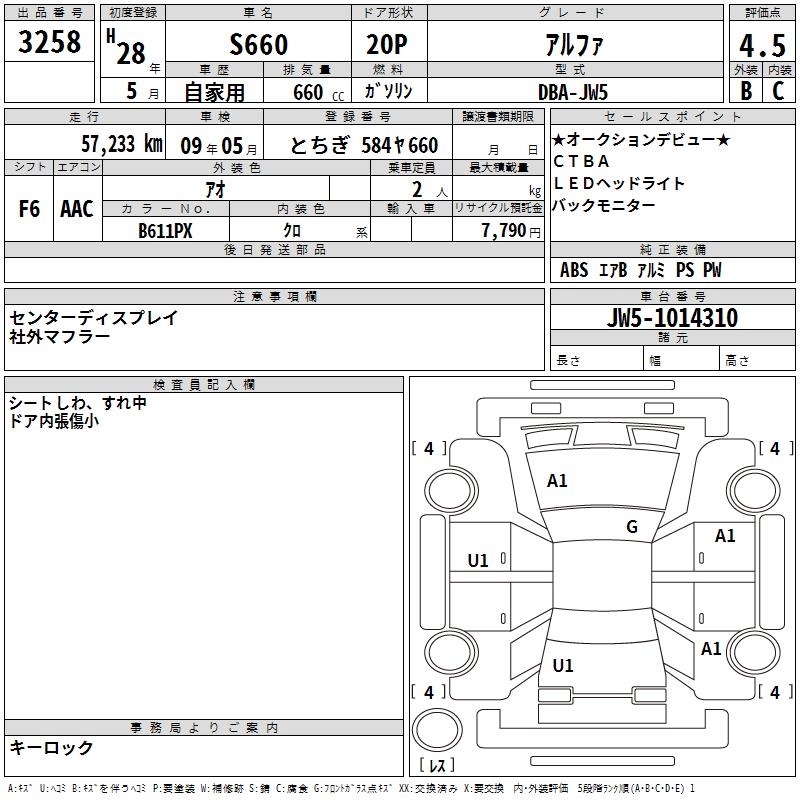Image resolution: width=800 pixels, height=800 pixels.
Task: Click interior grade C
Action: coord(778,90)
